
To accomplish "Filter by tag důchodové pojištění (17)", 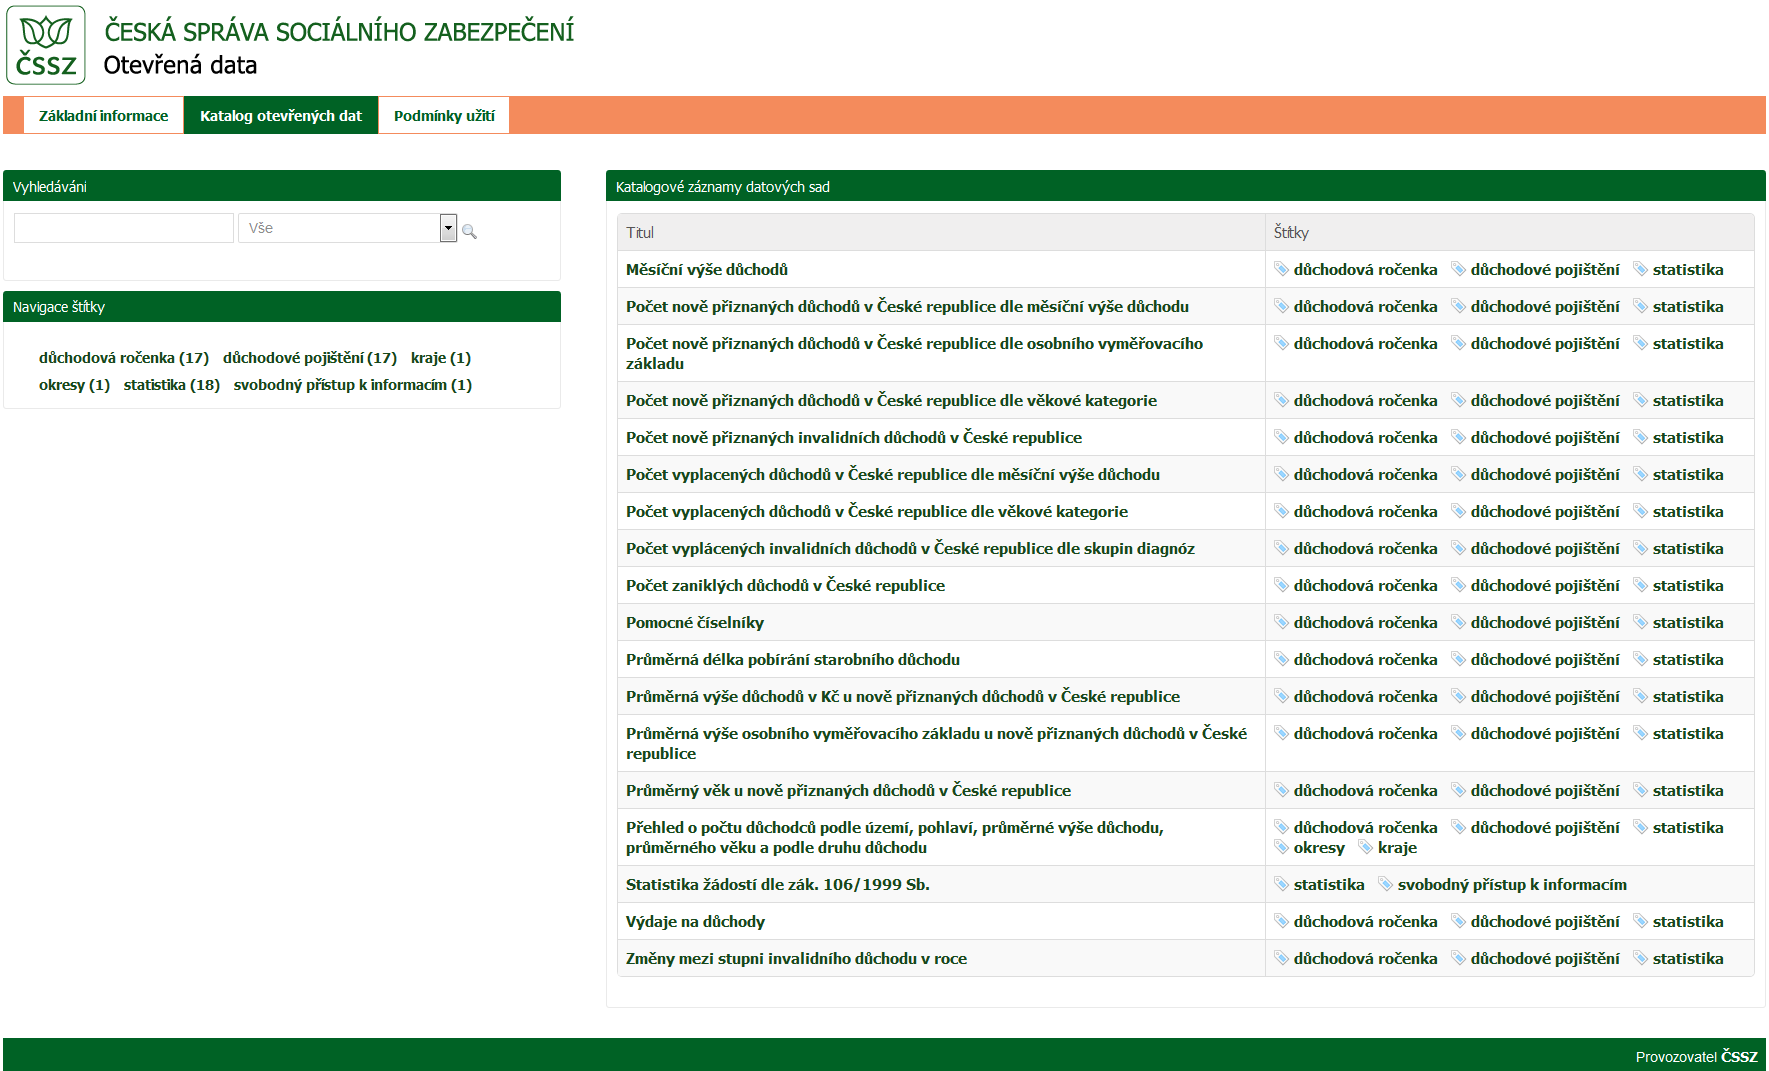I will [310, 357].
